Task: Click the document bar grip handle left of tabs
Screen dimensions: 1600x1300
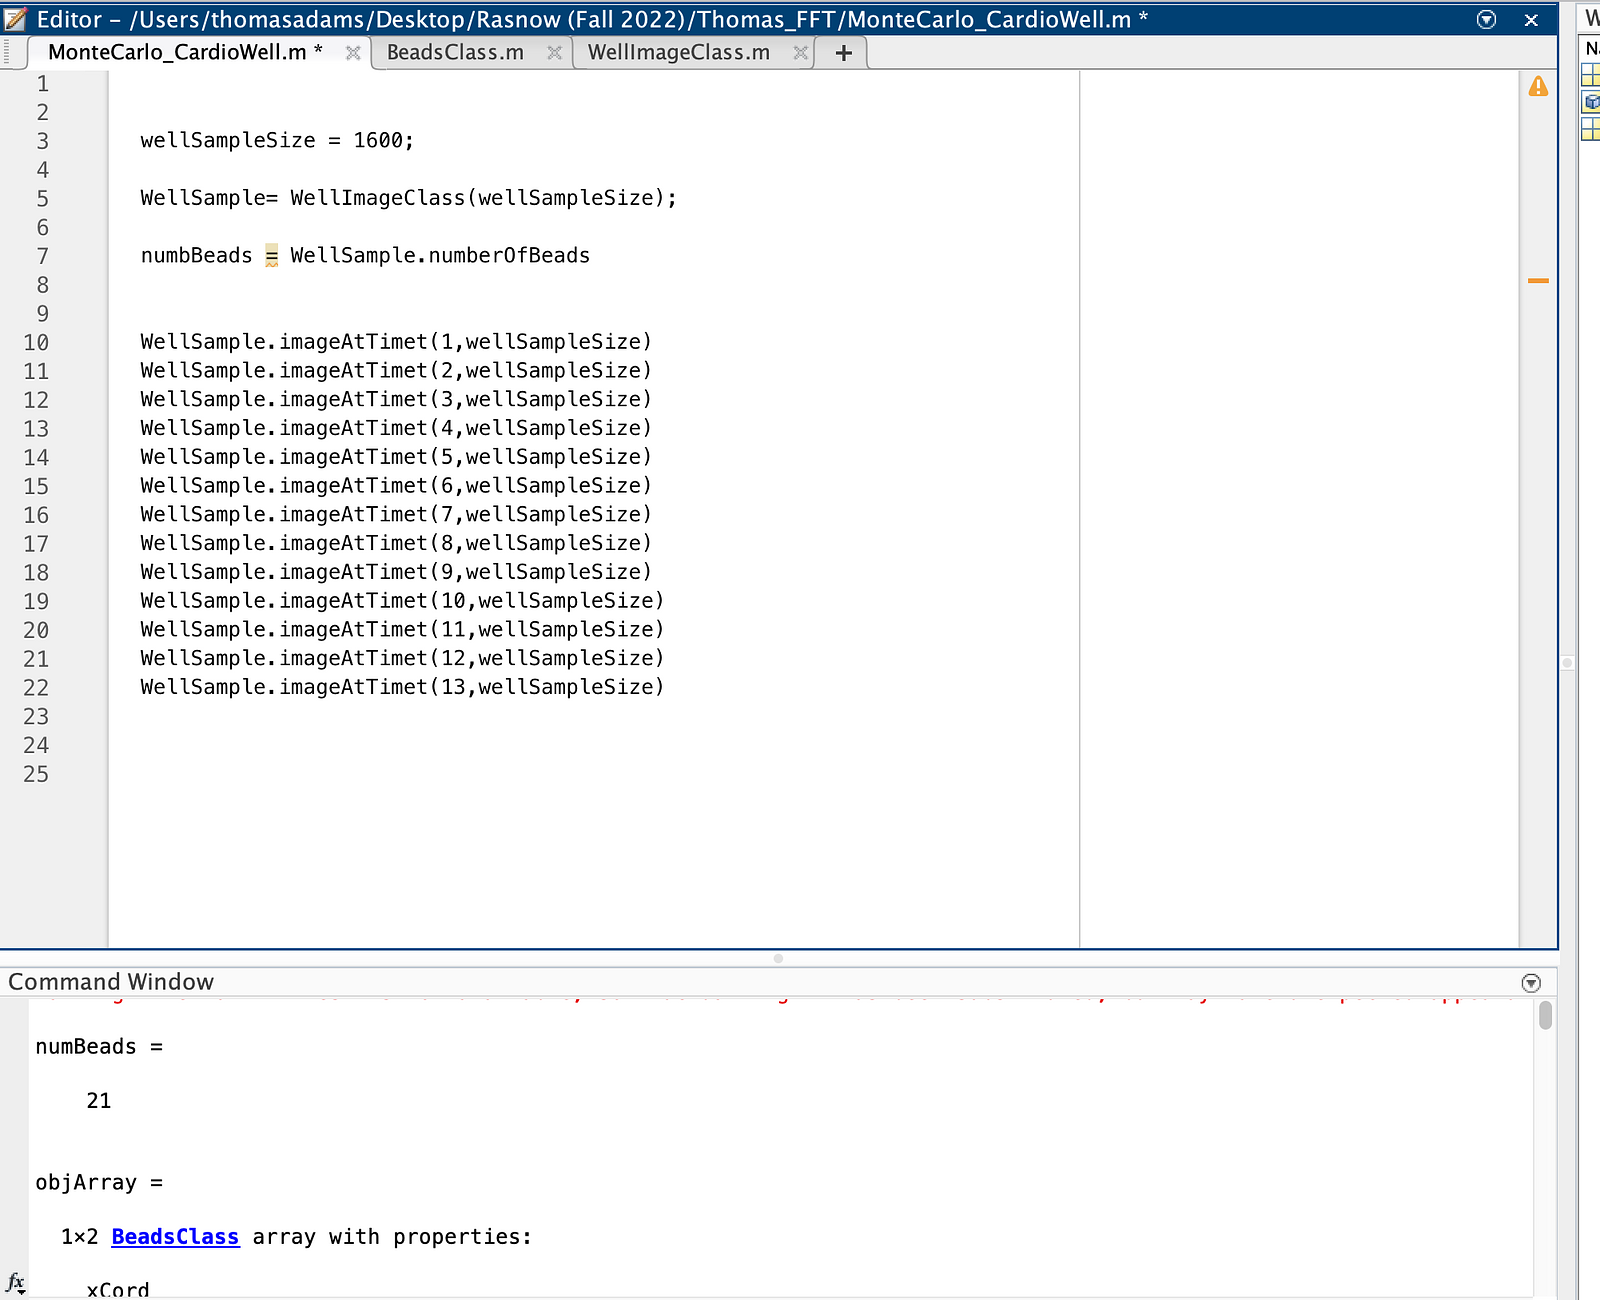Action: pos(8,53)
